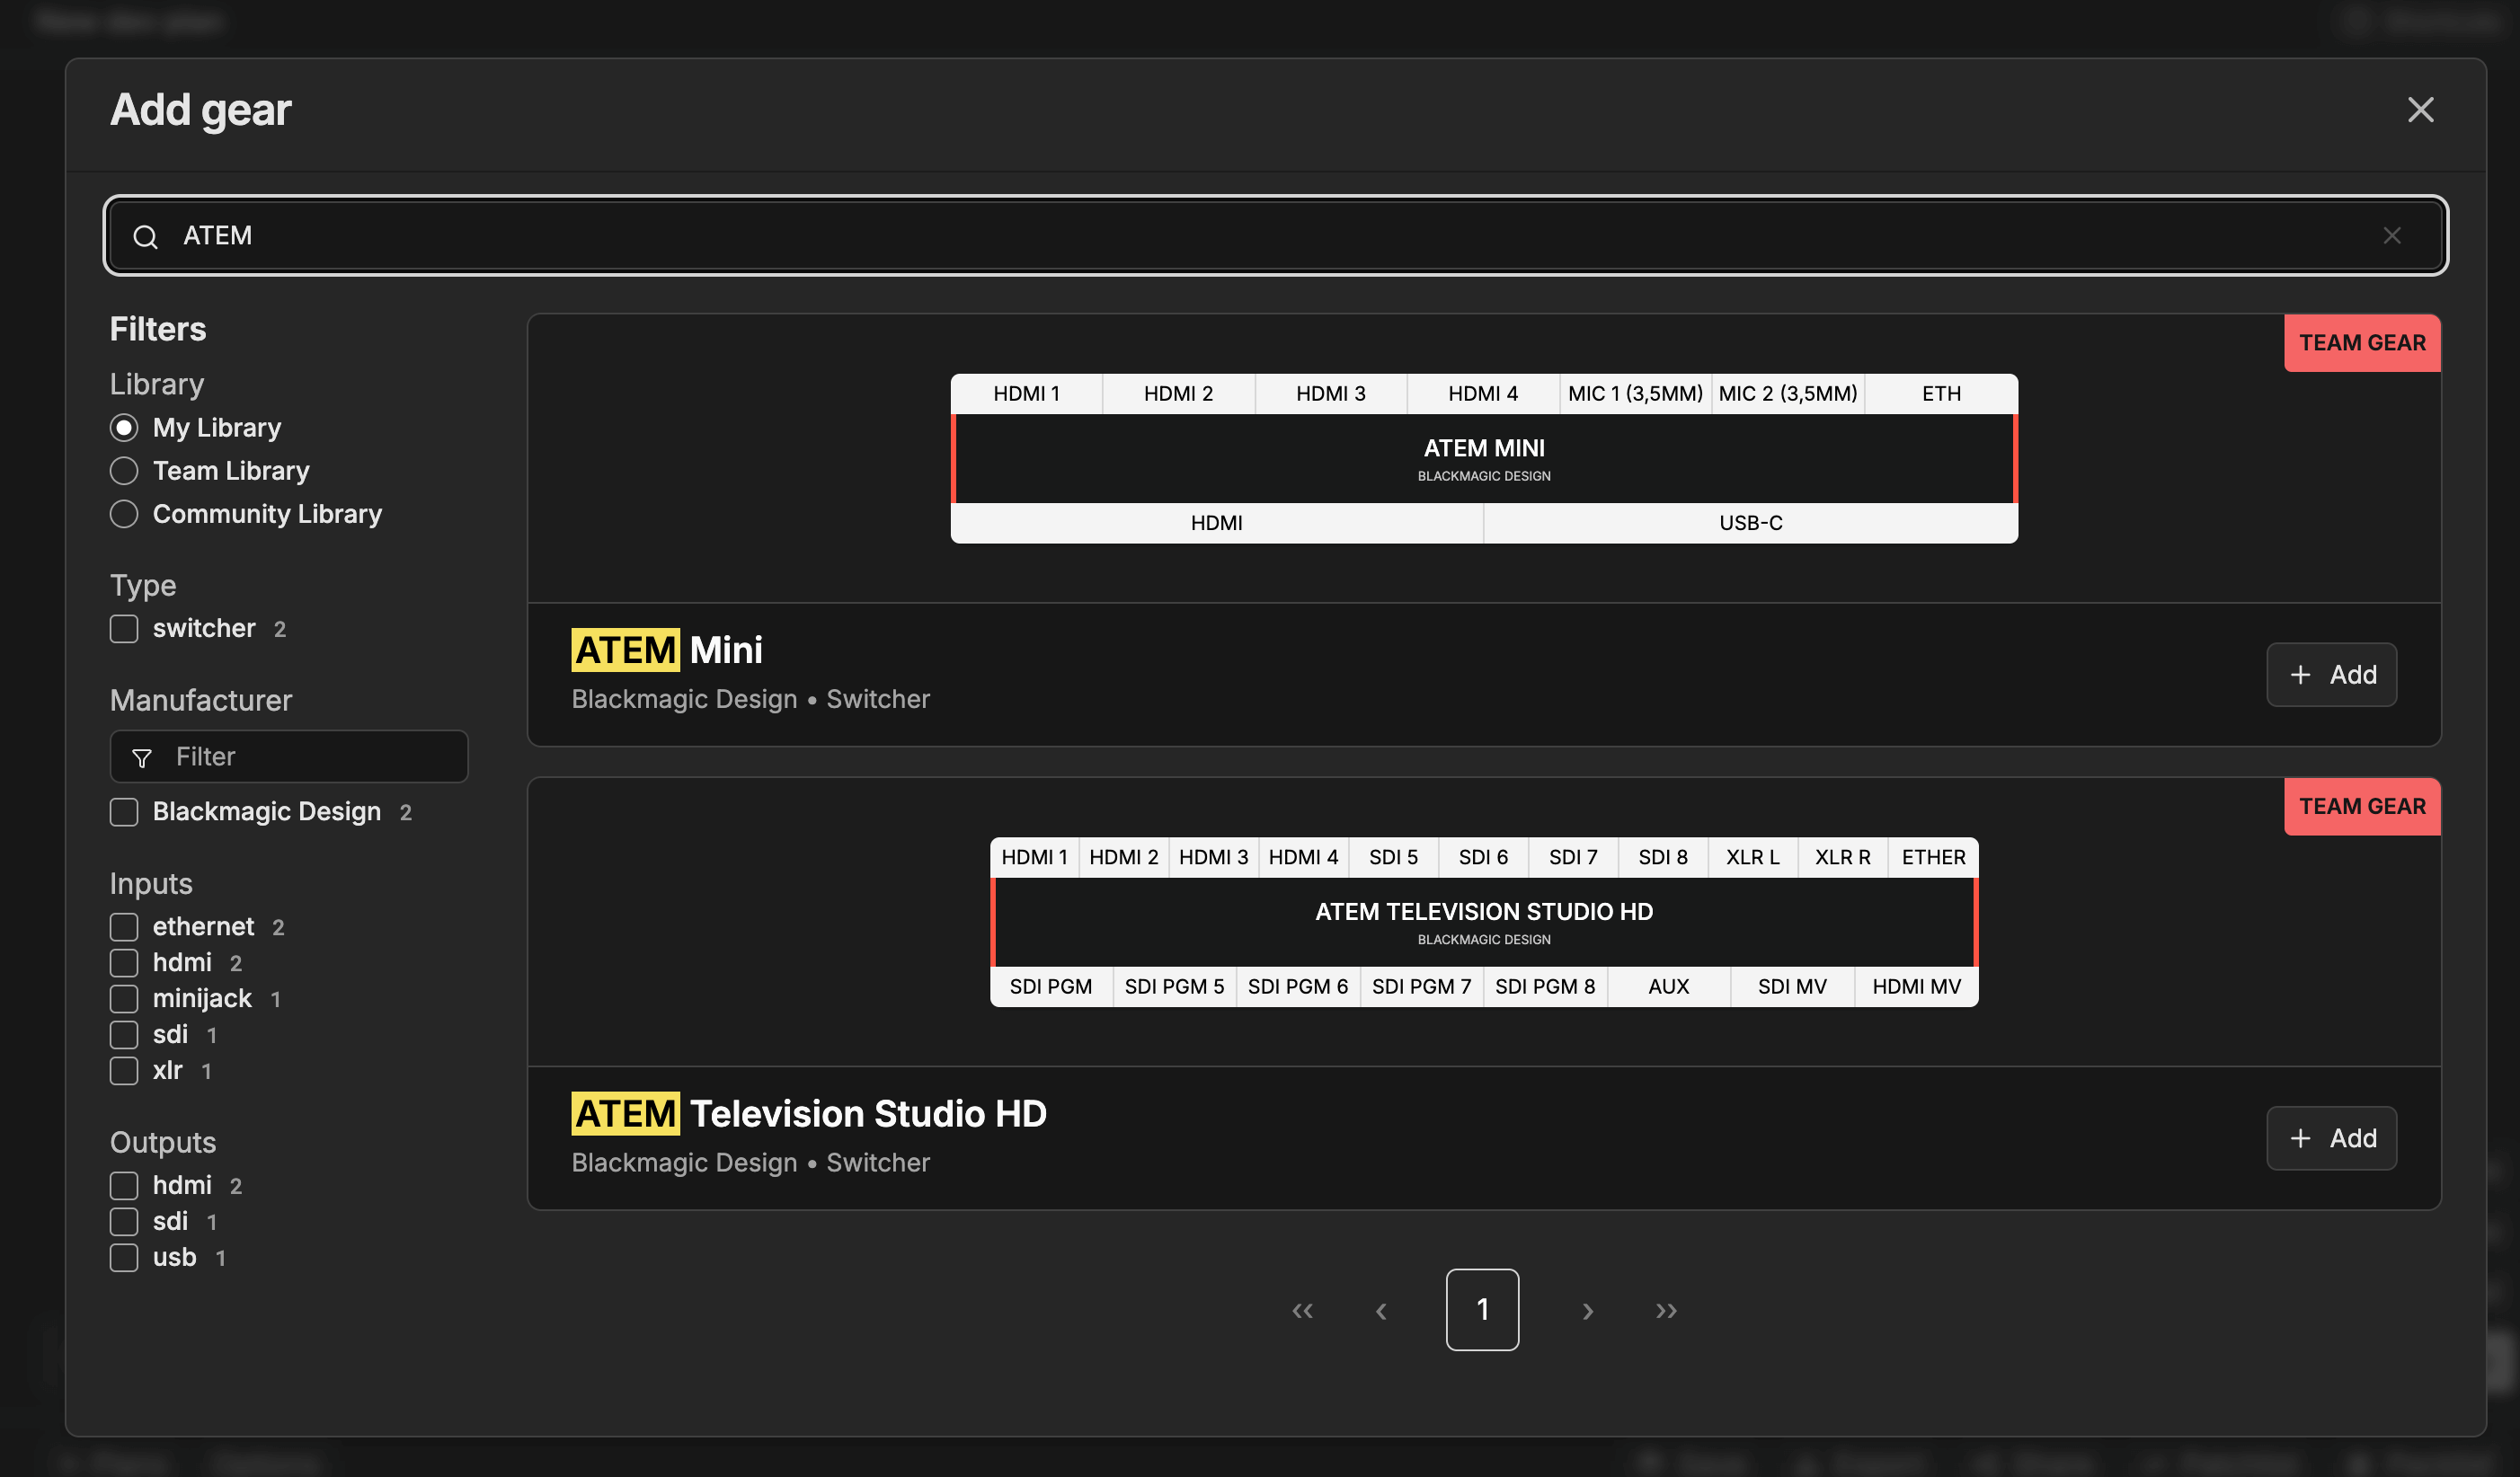The image size is (2520, 1477).
Task: Go to last page of results
Action: click(1666, 1311)
